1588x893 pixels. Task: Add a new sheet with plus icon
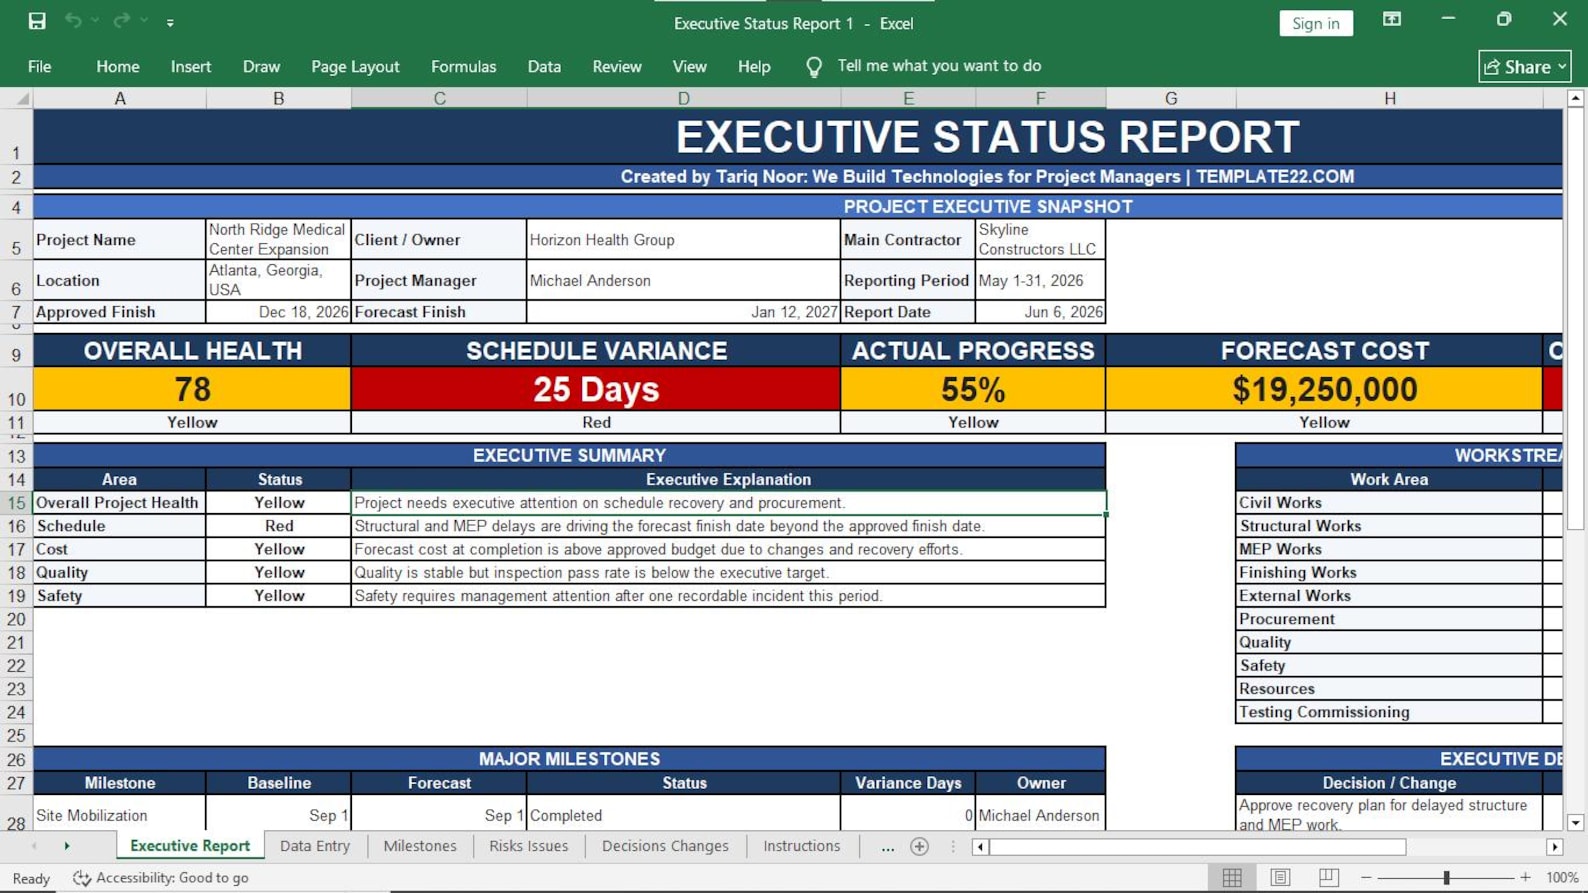[x=920, y=847]
